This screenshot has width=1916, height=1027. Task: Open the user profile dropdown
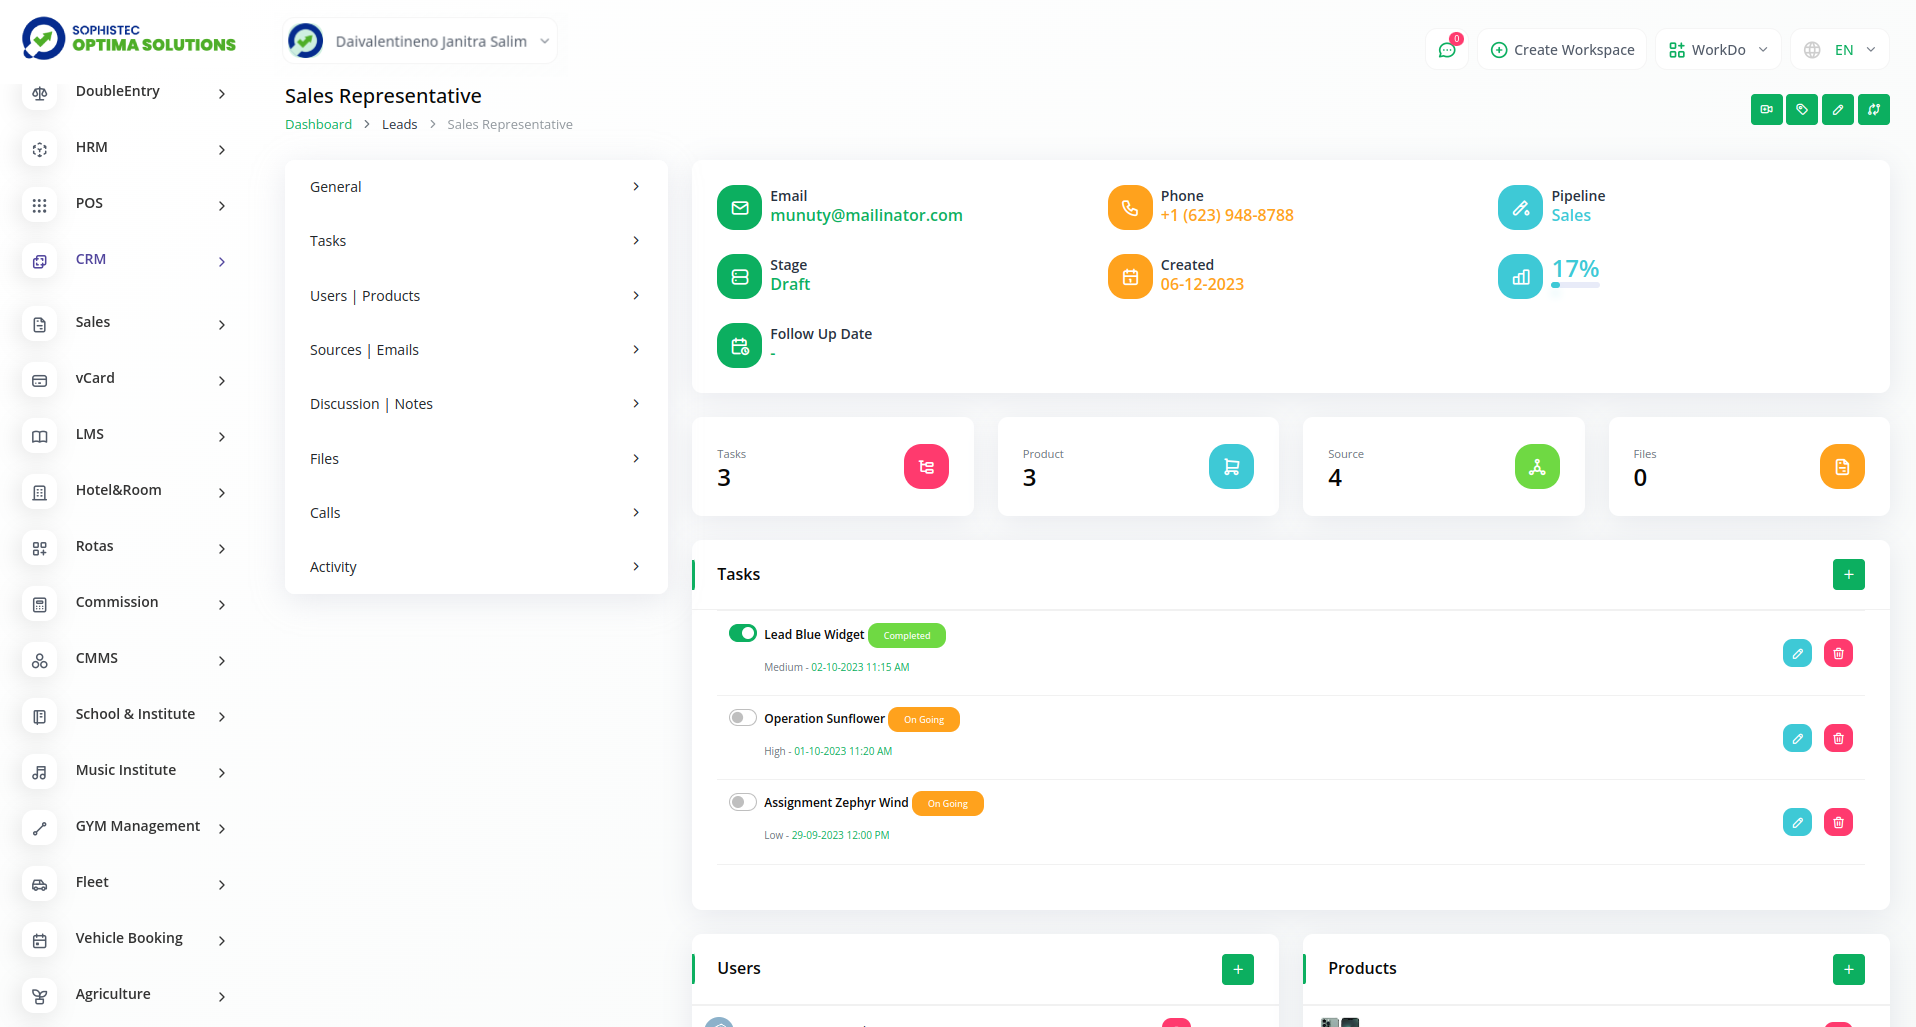pyautogui.click(x=420, y=42)
